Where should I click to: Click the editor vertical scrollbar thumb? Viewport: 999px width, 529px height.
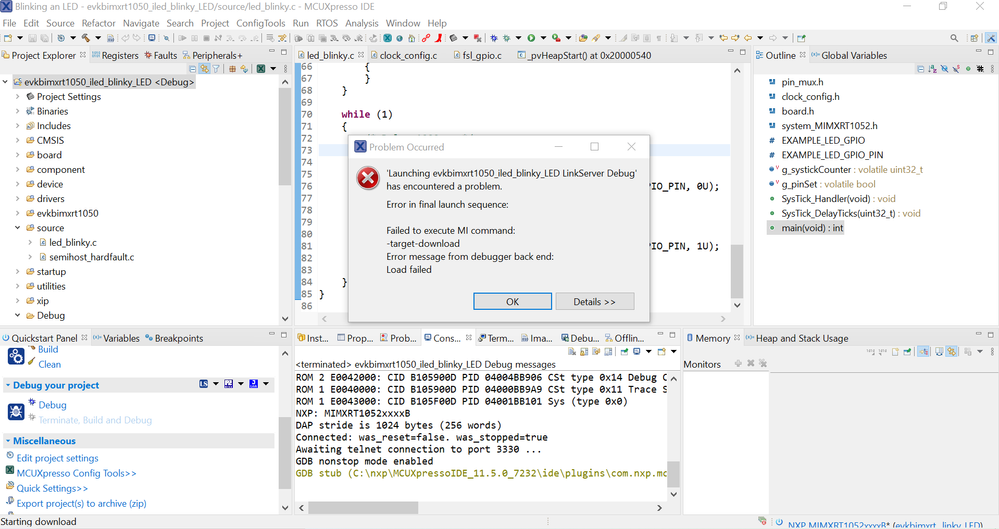[737, 271]
